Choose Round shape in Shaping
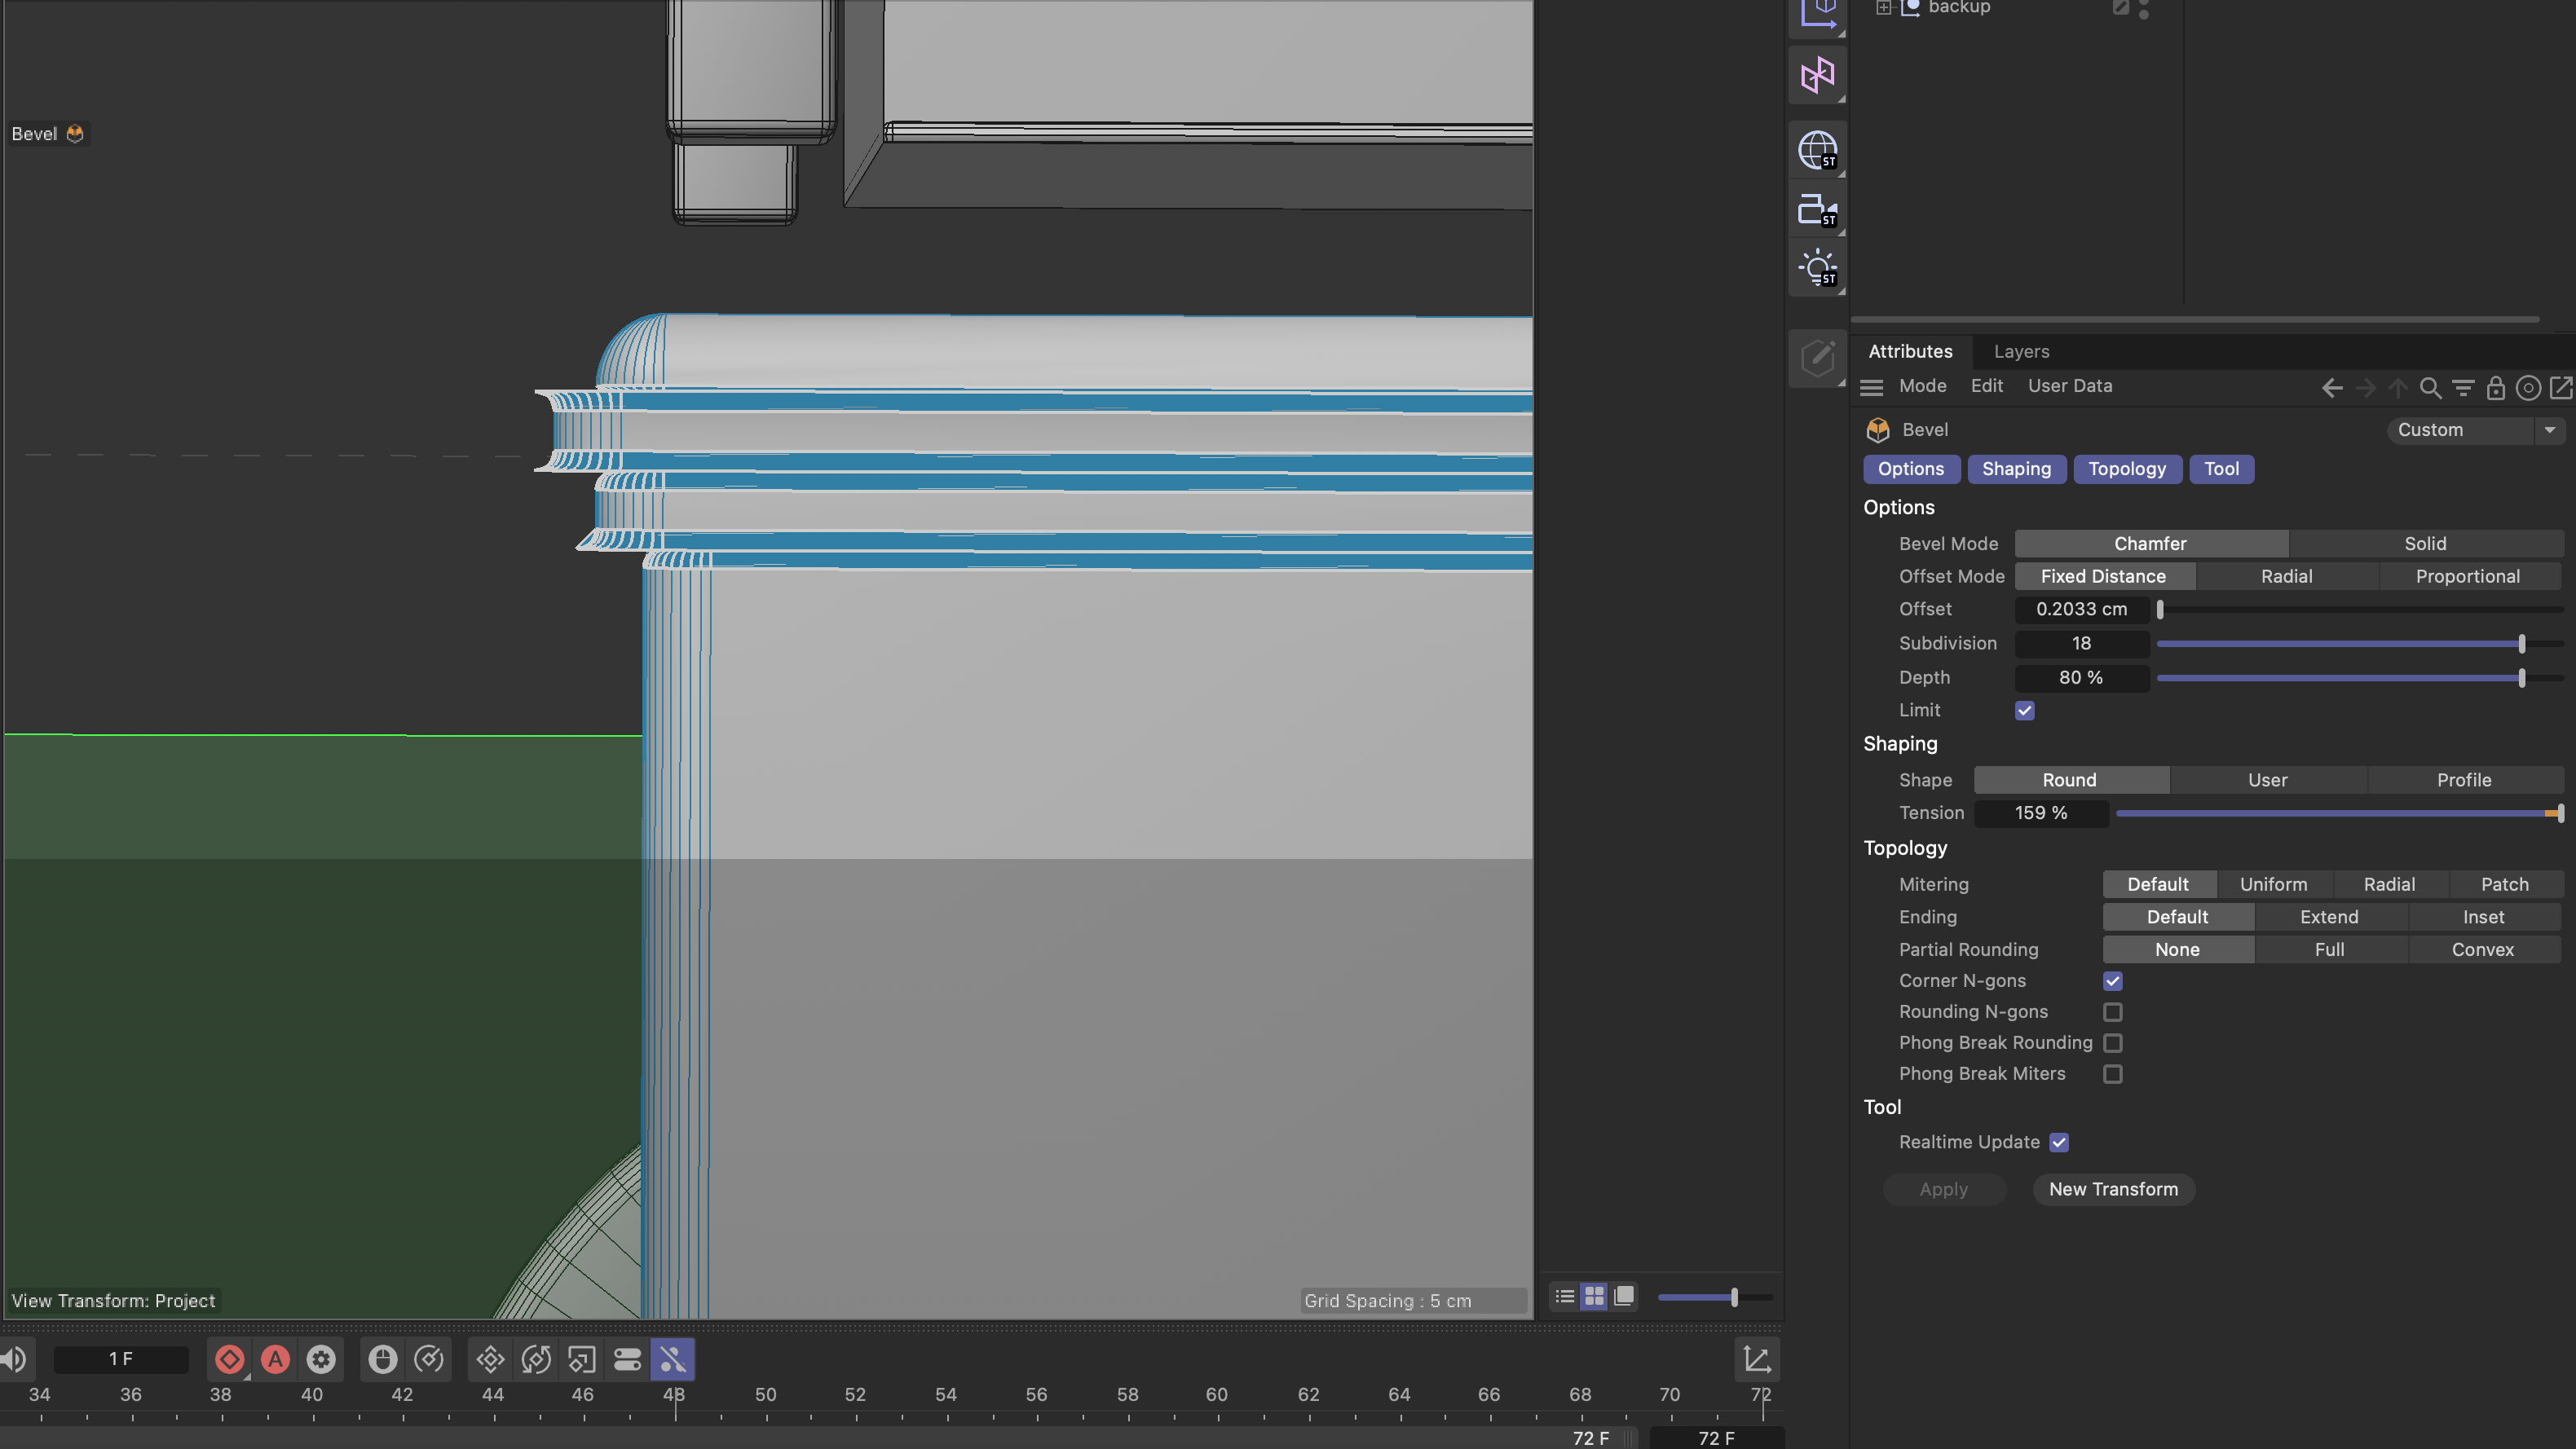 click(x=2070, y=780)
